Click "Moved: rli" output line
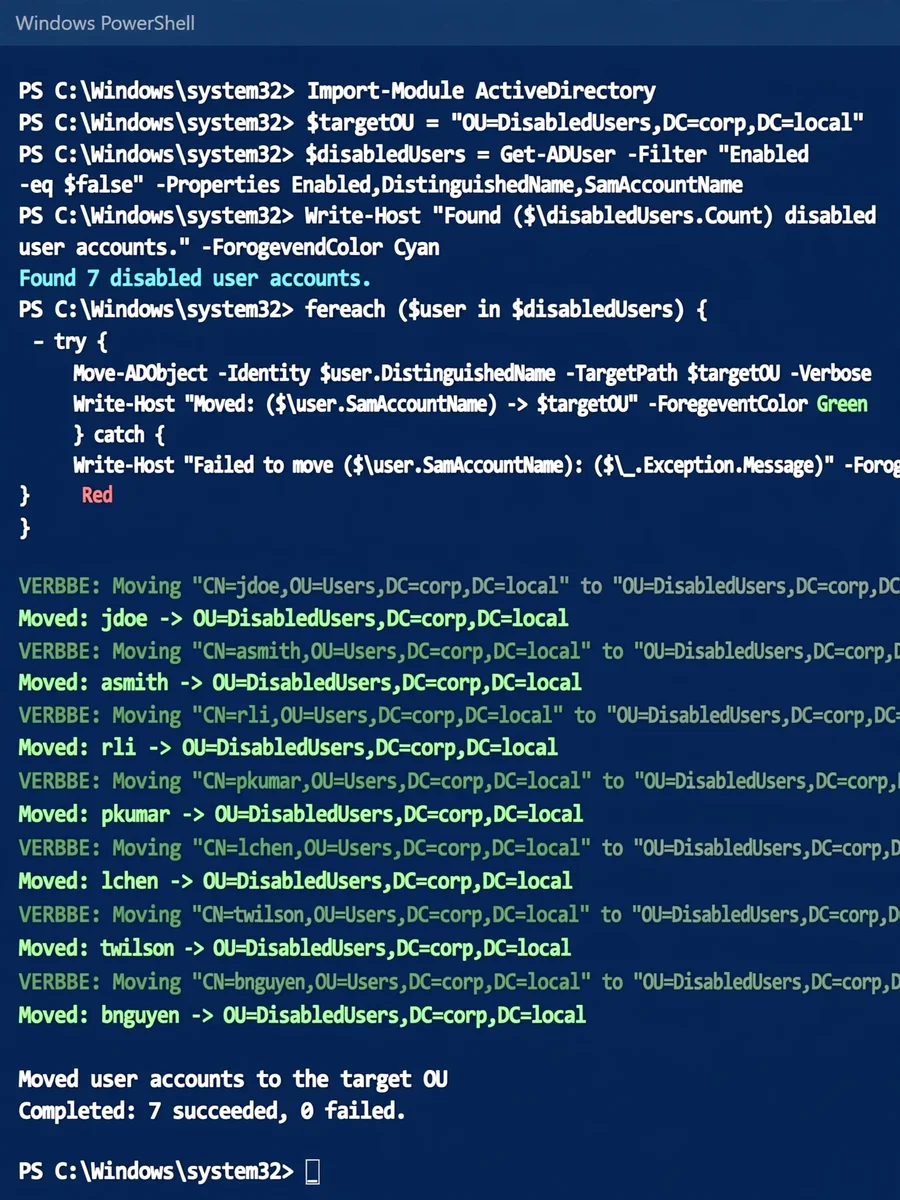This screenshot has width=900, height=1200. pyautogui.click(x=288, y=747)
